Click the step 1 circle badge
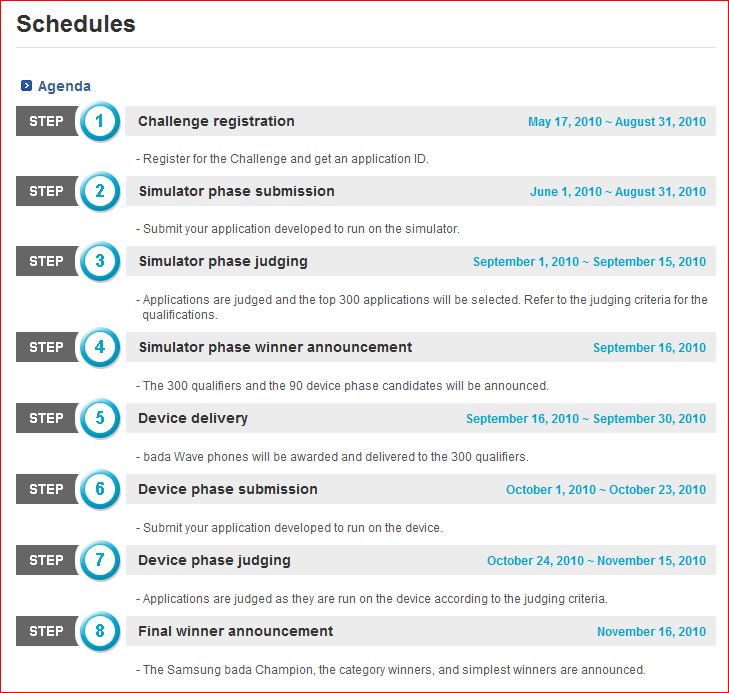 click(x=100, y=121)
